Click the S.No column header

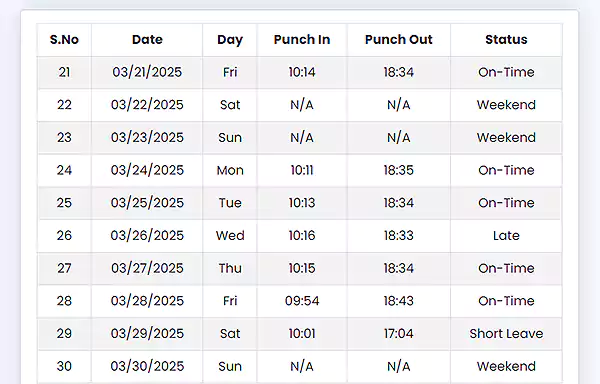point(64,40)
